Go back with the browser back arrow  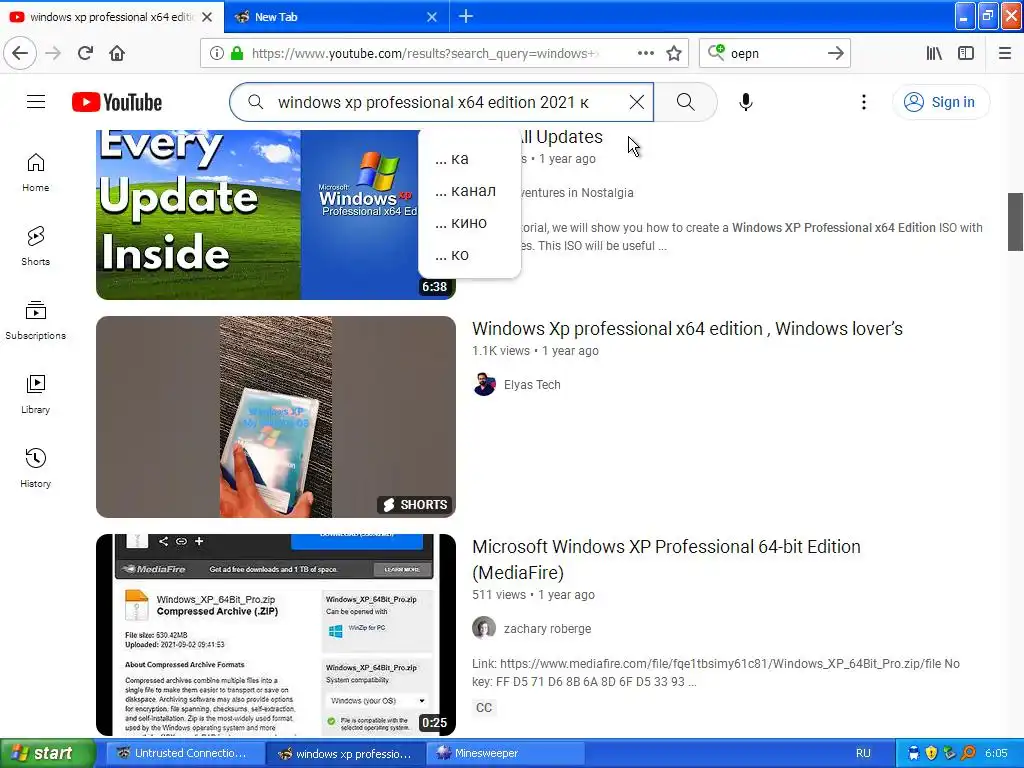[20, 54]
